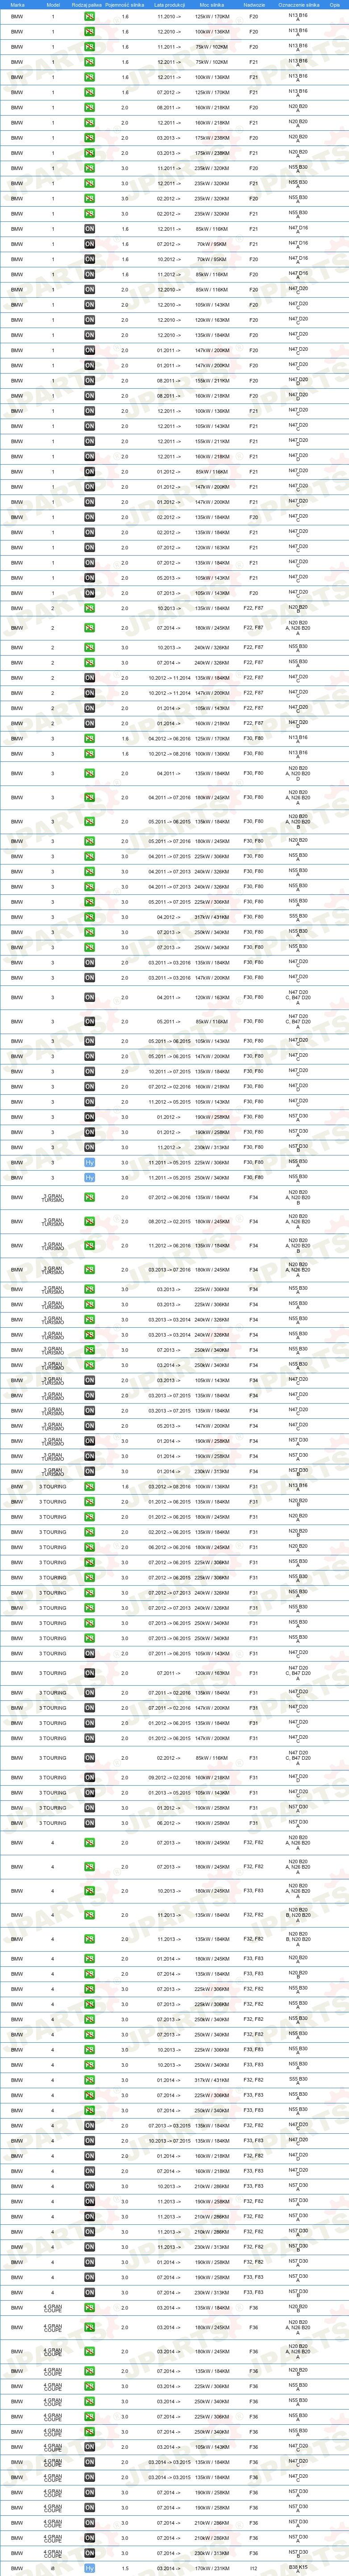Click the Marka column header

(x=17, y=5)
